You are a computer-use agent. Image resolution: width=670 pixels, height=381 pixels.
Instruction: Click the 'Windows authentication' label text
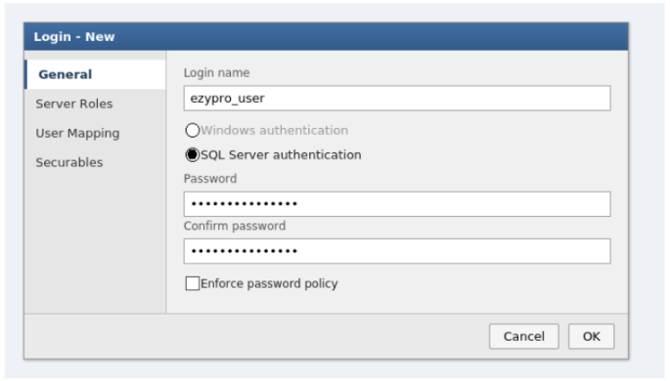(x=274, y=130)
